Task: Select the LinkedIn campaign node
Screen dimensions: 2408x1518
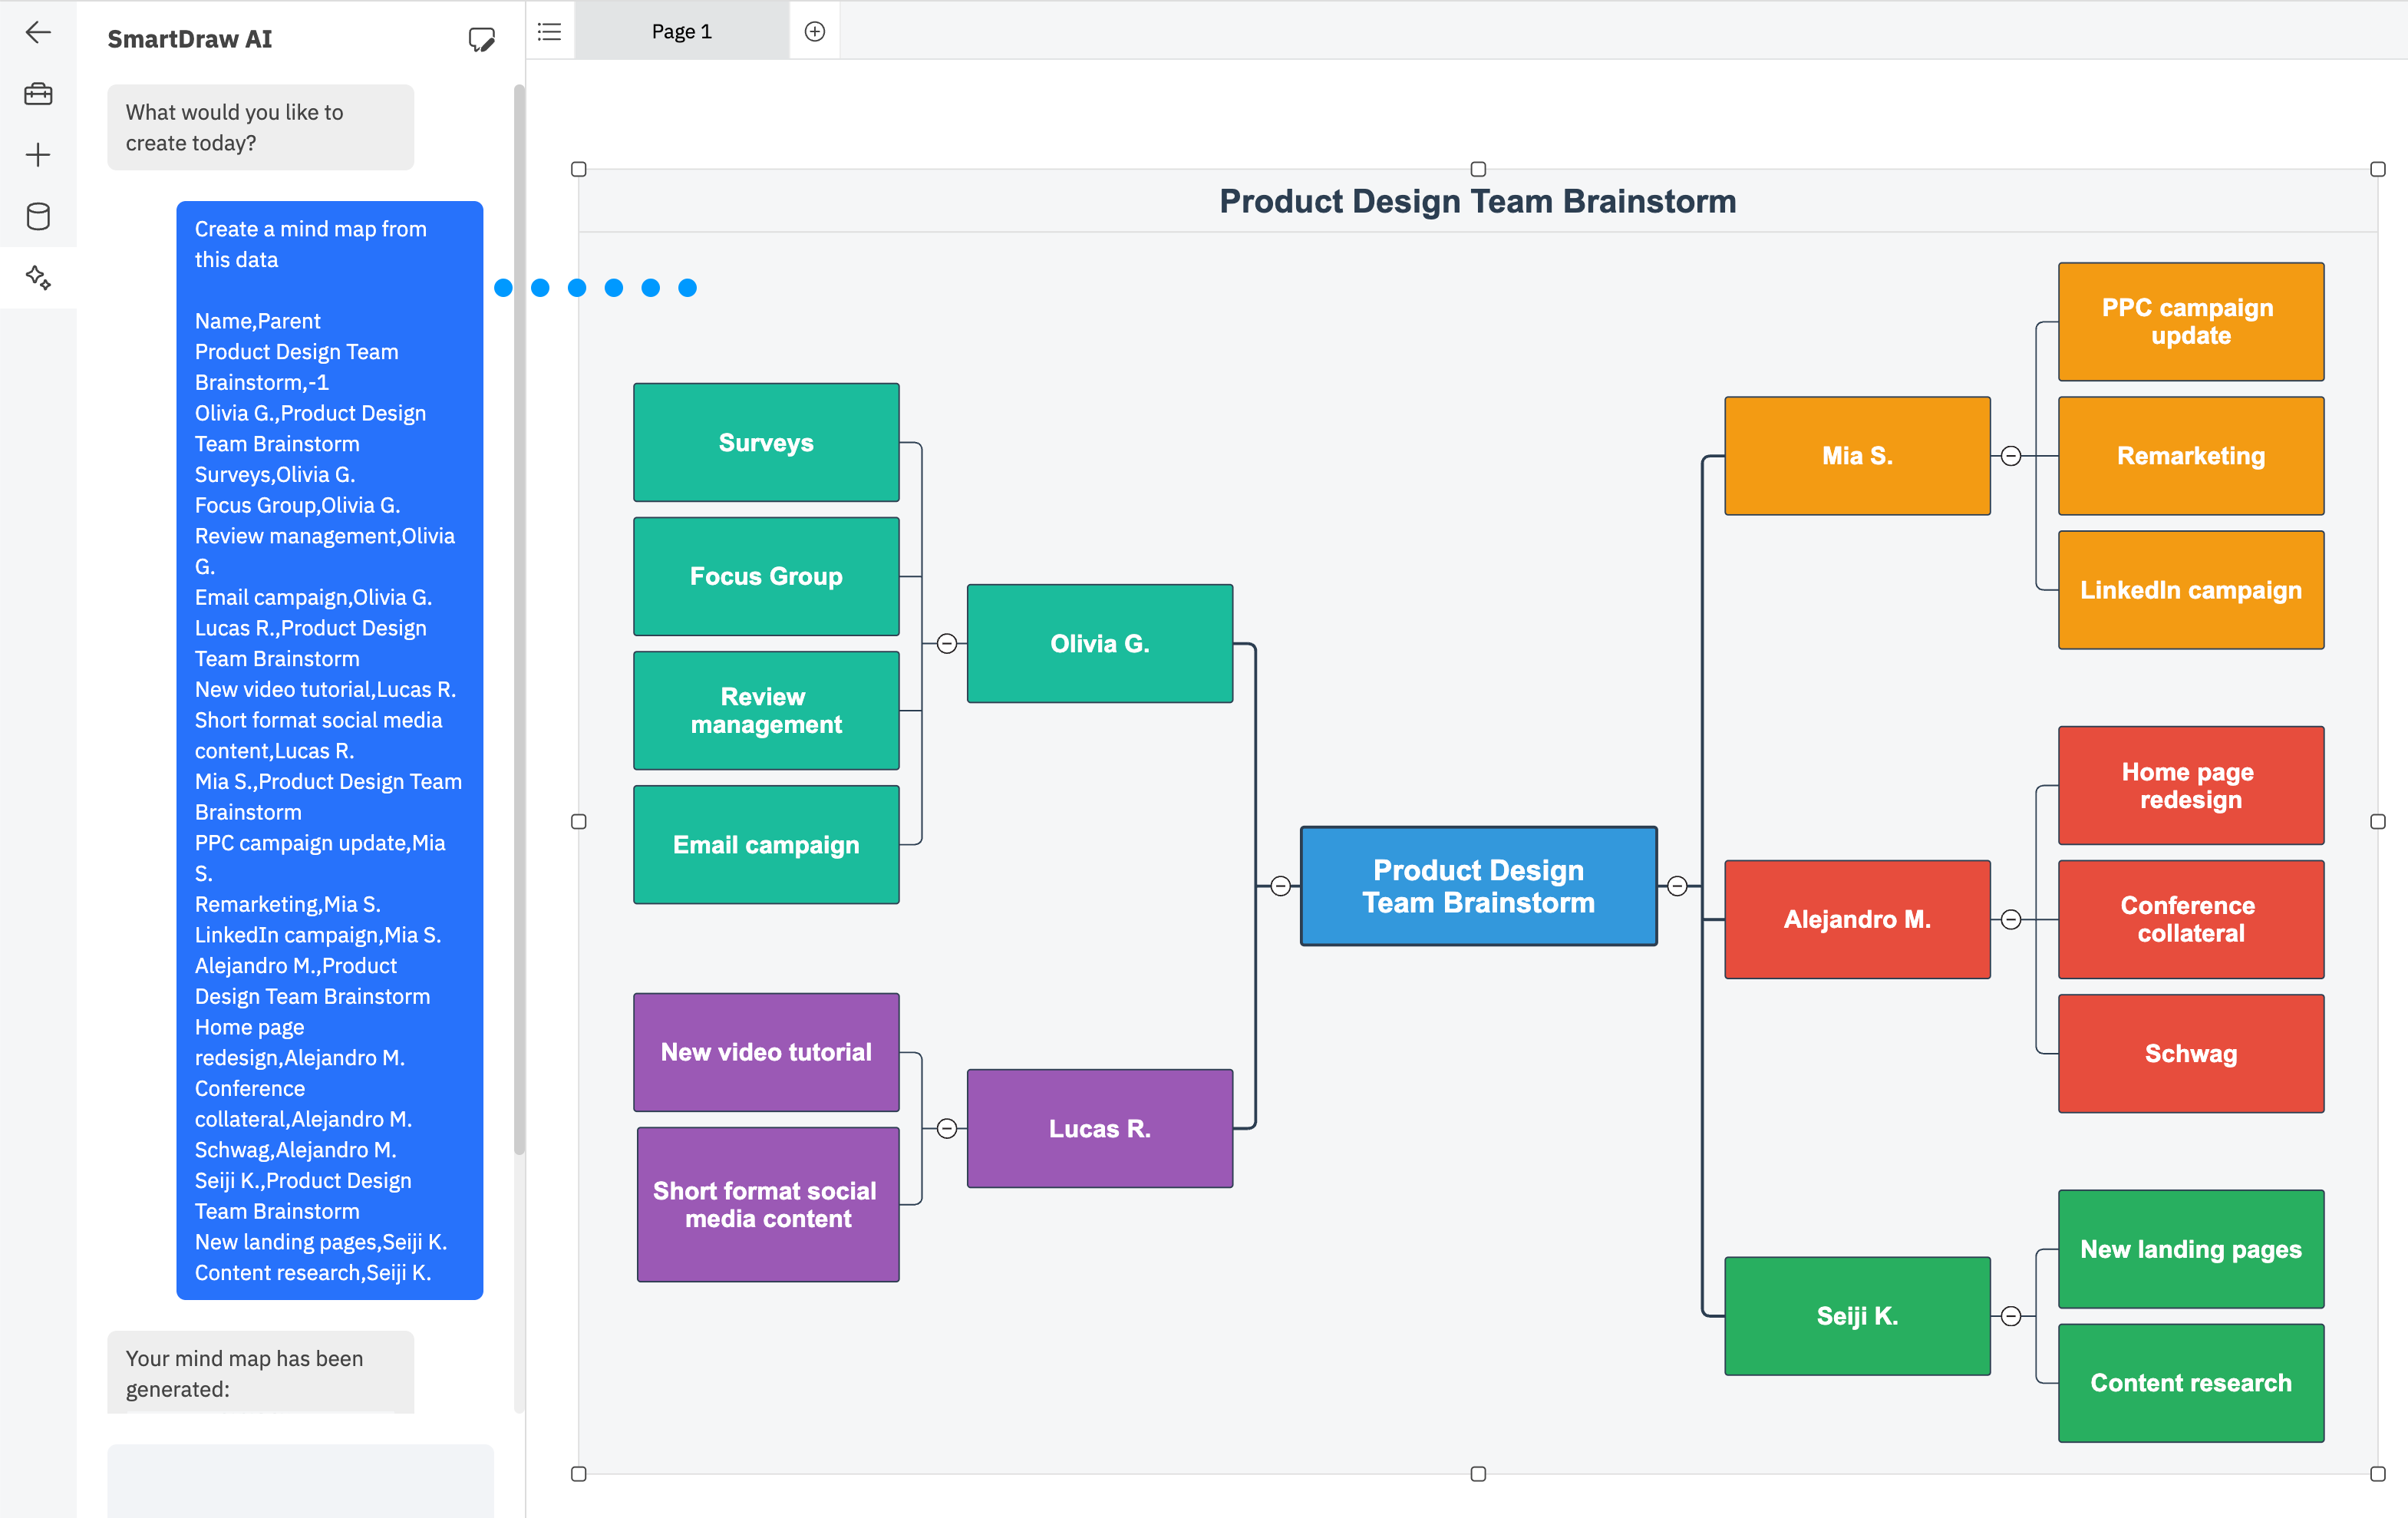Action: [2191, 590]
